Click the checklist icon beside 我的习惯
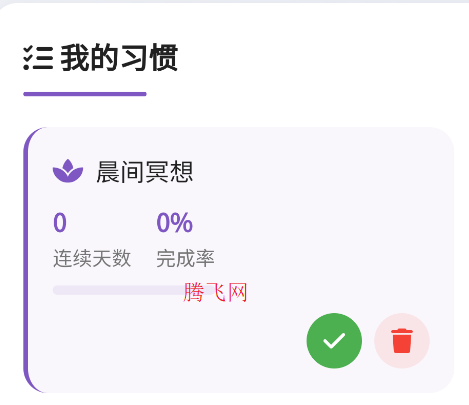Viewport: 469px width, 405px height. click(38, 58)
